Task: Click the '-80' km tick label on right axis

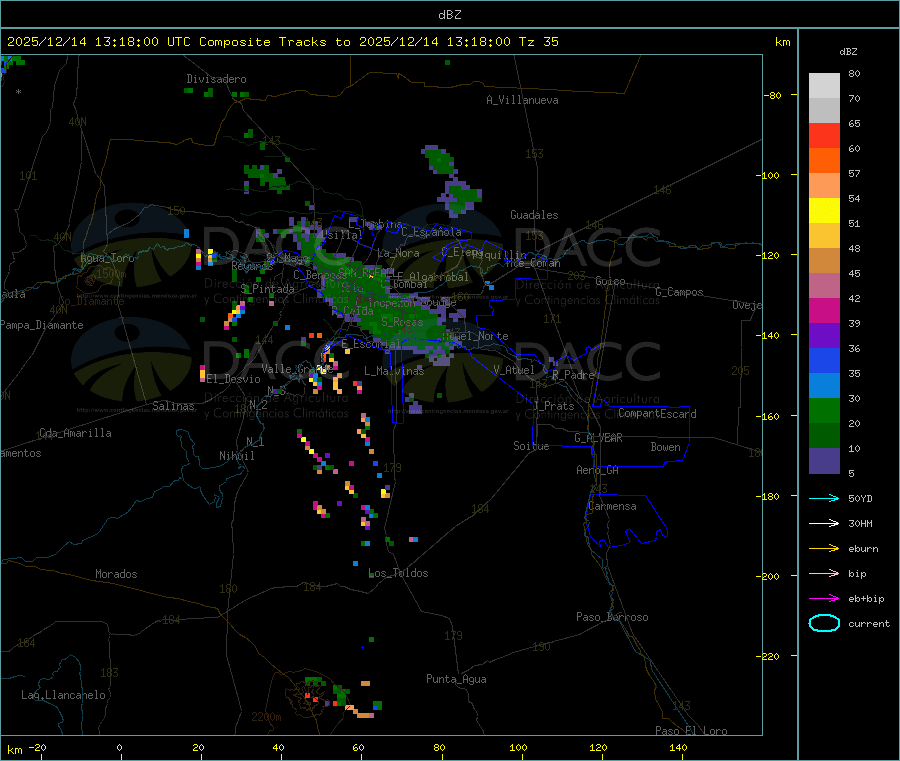Action: pyautogui.click(x=772, y=95)
